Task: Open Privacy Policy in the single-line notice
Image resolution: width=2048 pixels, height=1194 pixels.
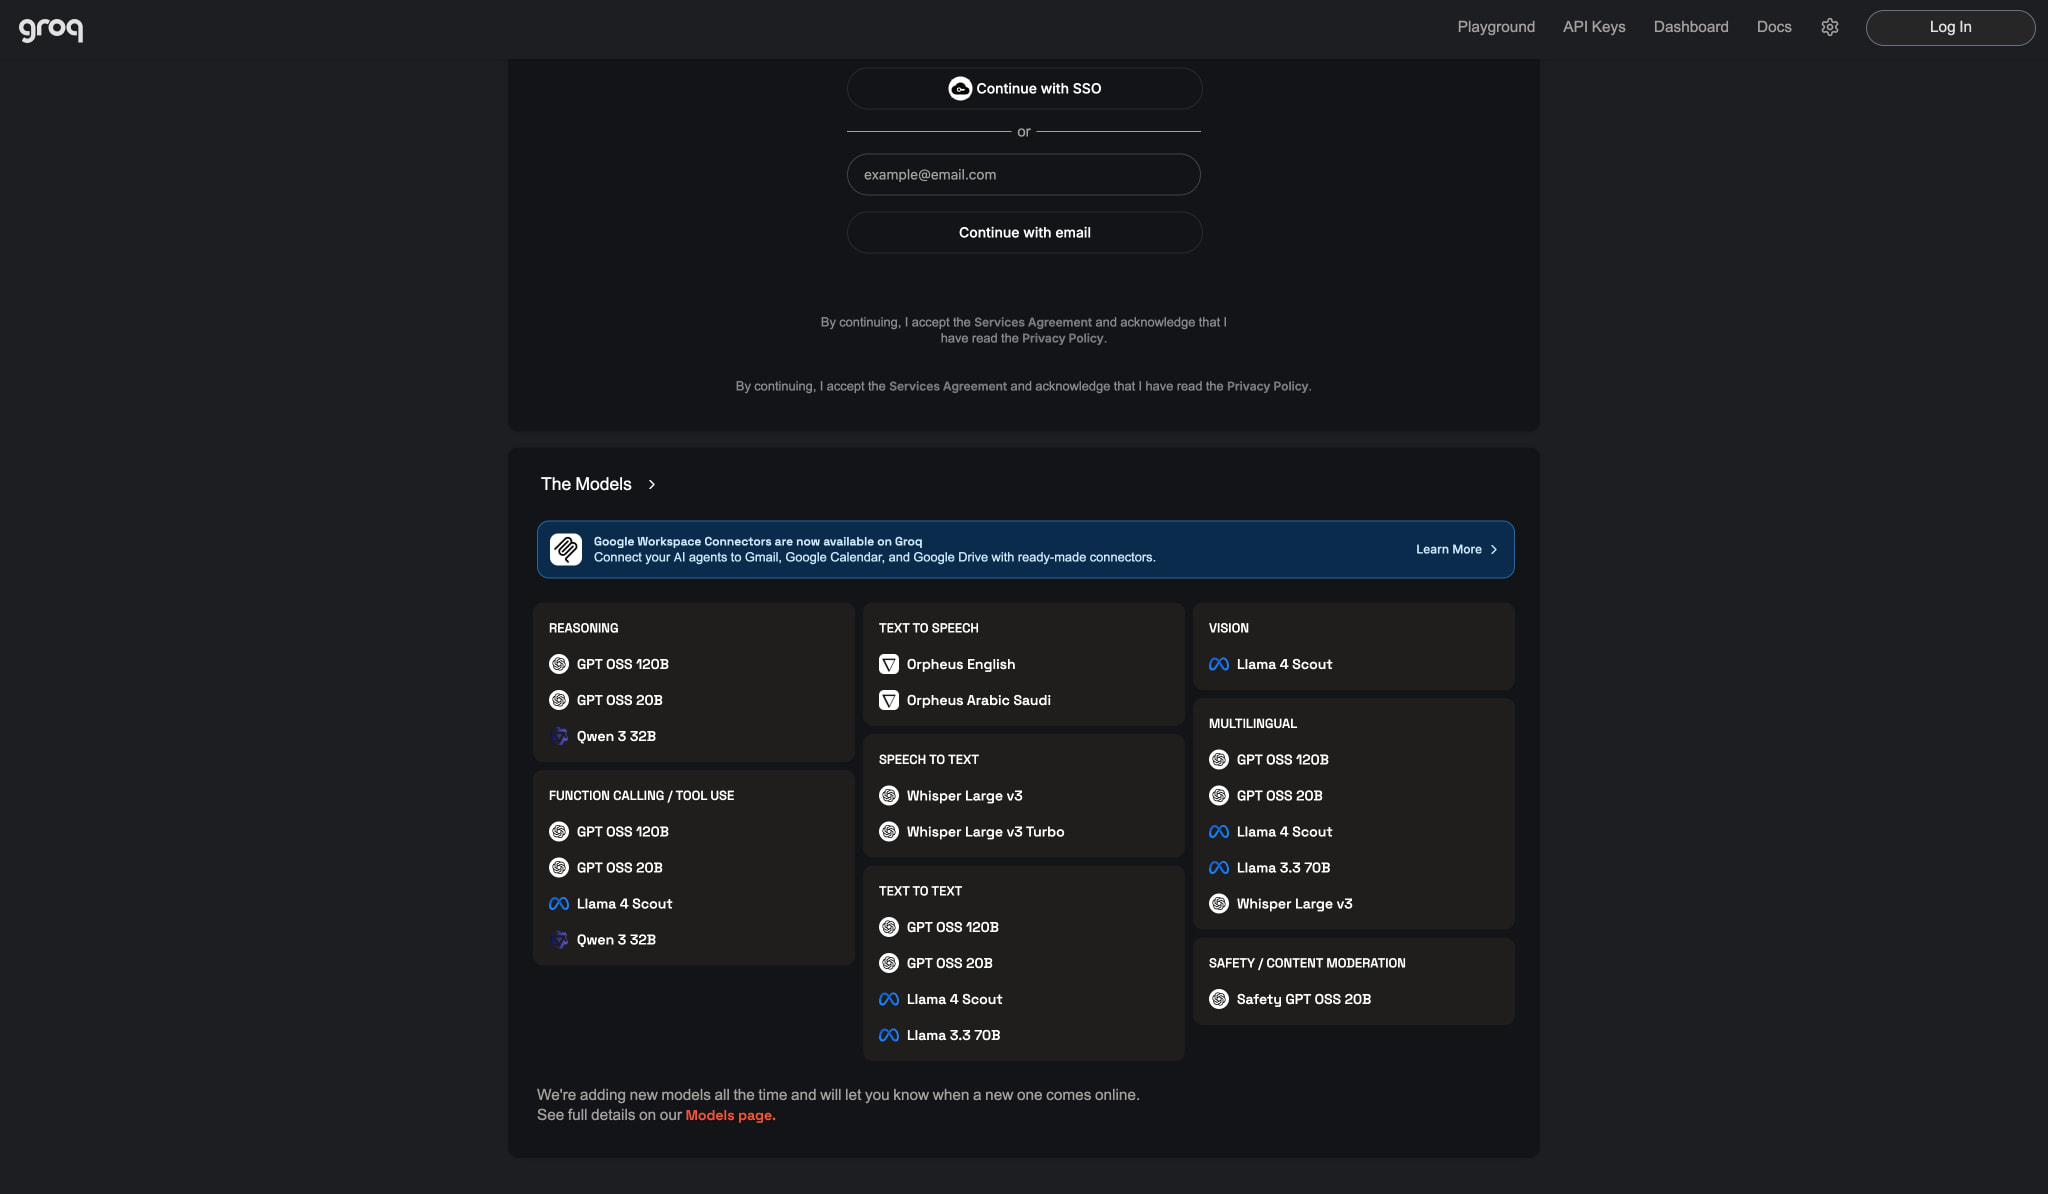Action: 1268,386
